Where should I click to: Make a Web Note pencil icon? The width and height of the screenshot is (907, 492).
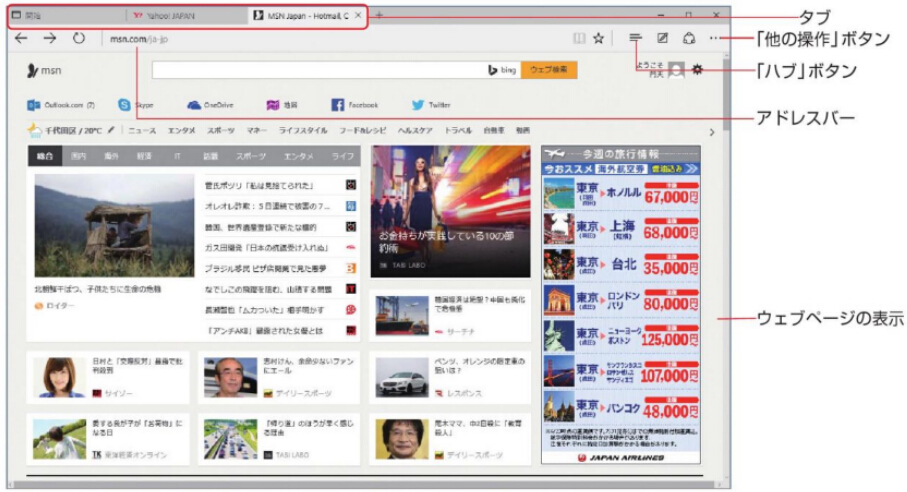click(662, 38)
